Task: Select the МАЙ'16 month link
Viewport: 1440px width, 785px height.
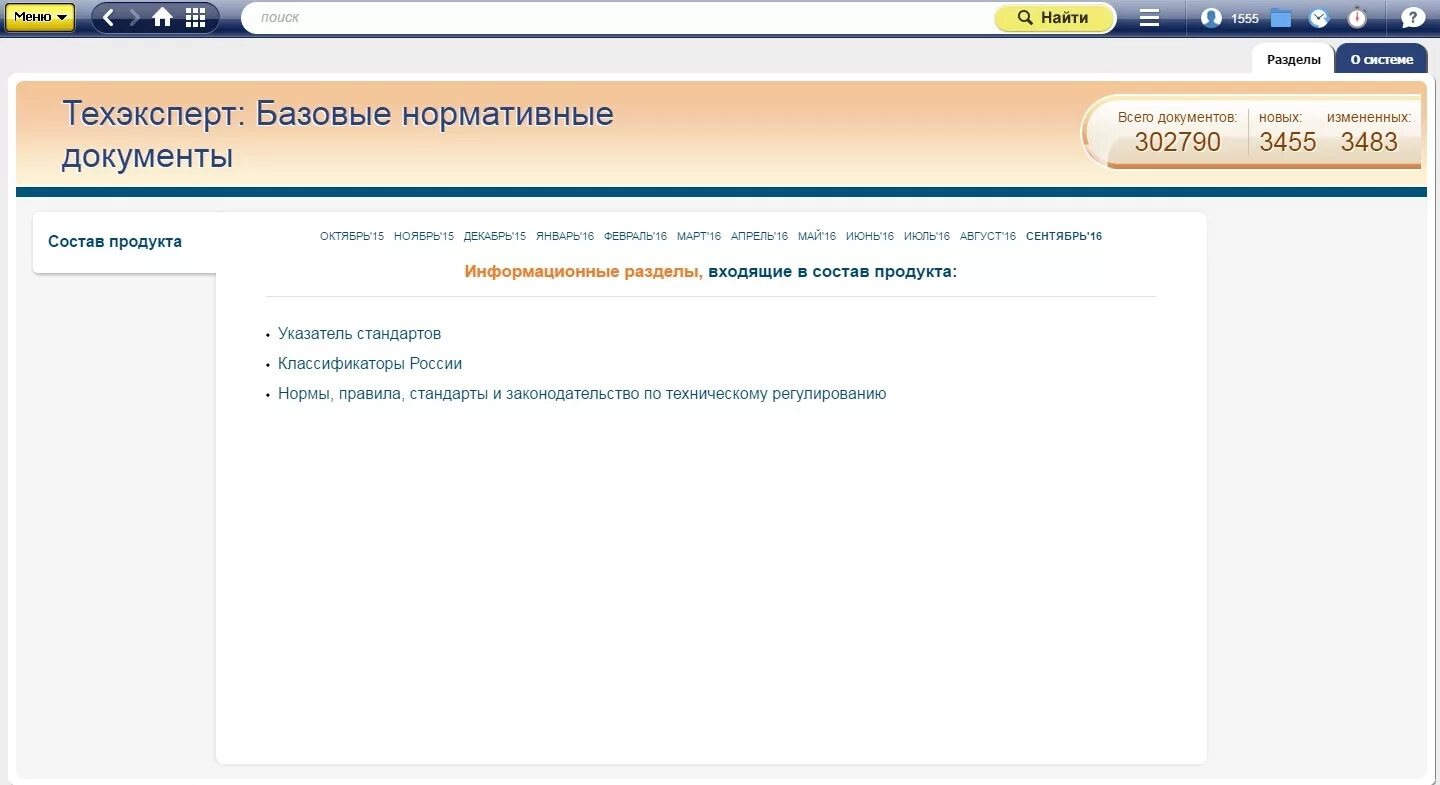Action: point(817,236)
